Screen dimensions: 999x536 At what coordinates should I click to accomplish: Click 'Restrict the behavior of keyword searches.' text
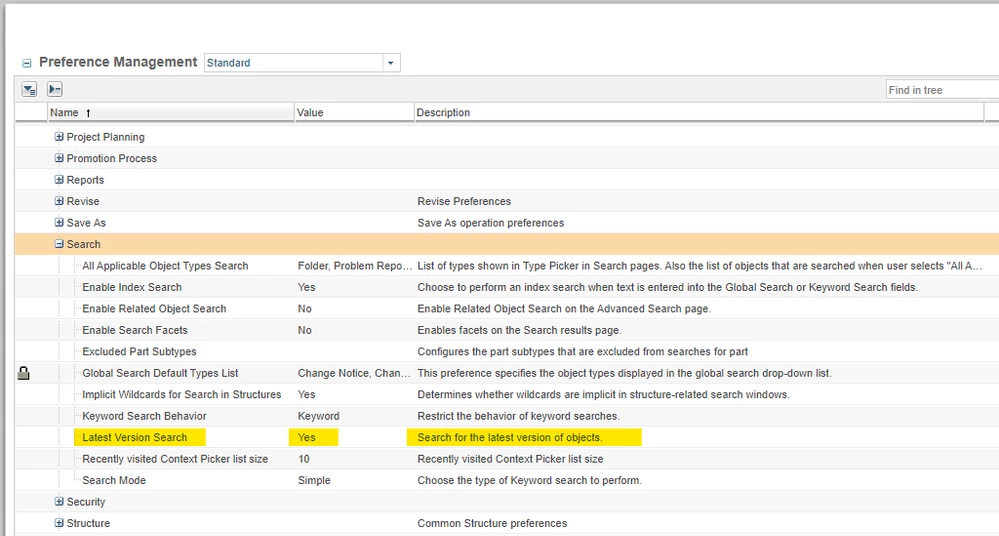519,416
